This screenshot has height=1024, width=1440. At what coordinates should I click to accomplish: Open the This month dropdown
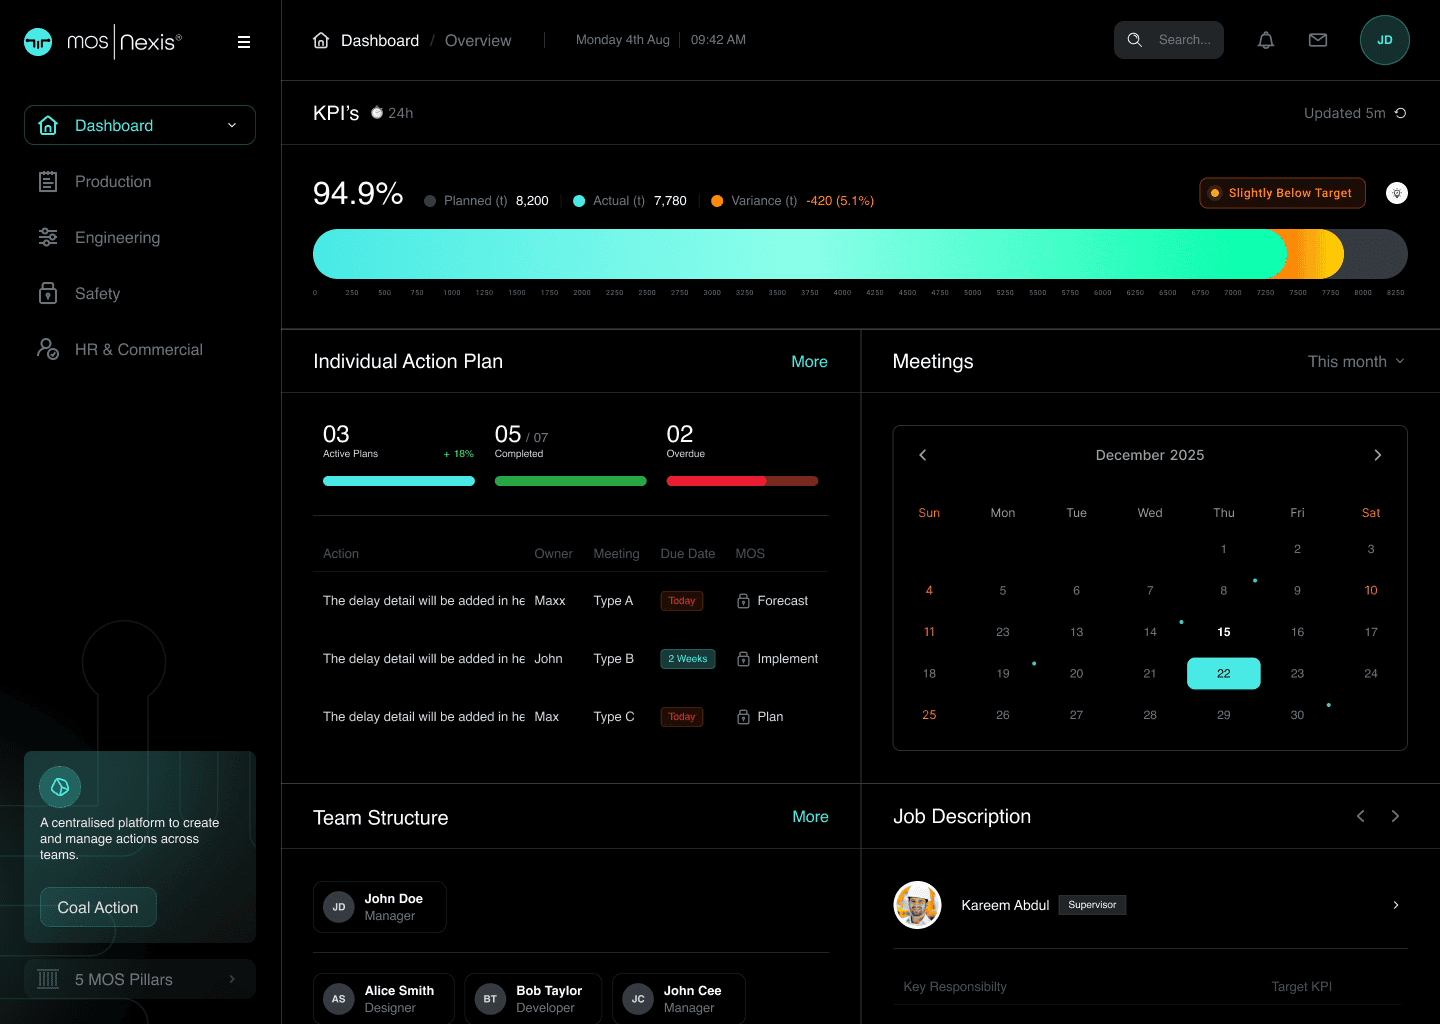1356,361
